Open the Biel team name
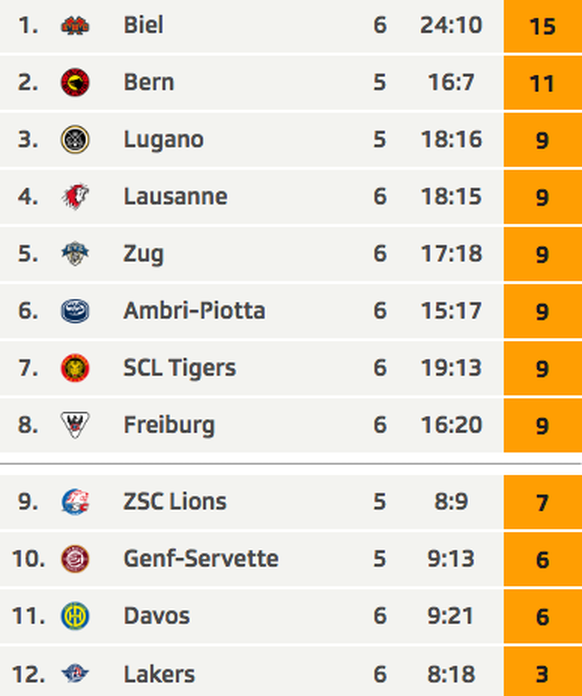Viewport: 582px width, 696px height. (143, 25)
